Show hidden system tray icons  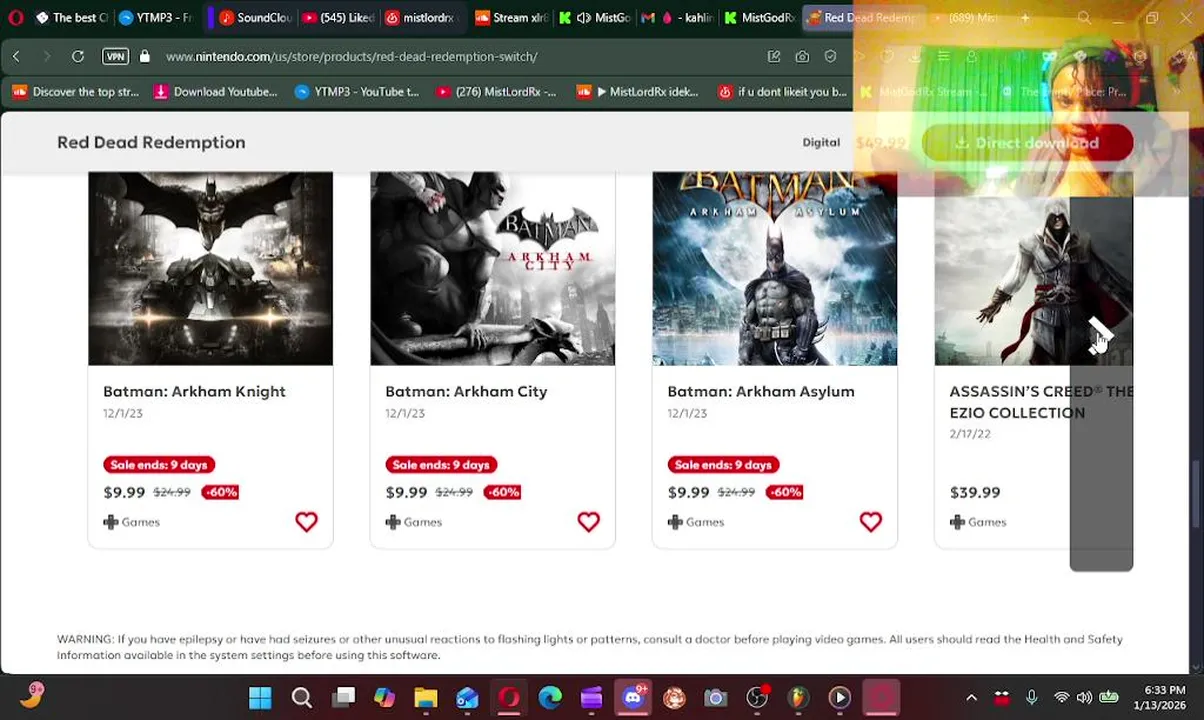tap(971, 698)
